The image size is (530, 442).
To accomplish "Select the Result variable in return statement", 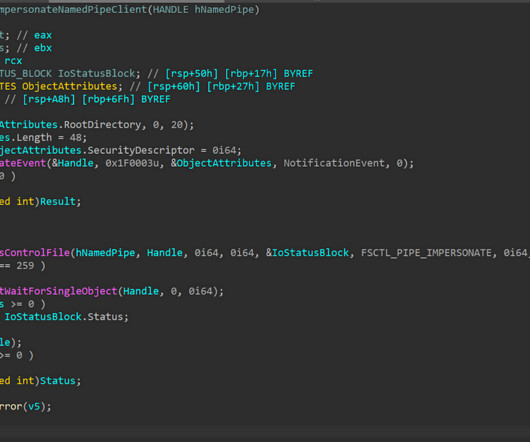I will (x=58, y=202).
